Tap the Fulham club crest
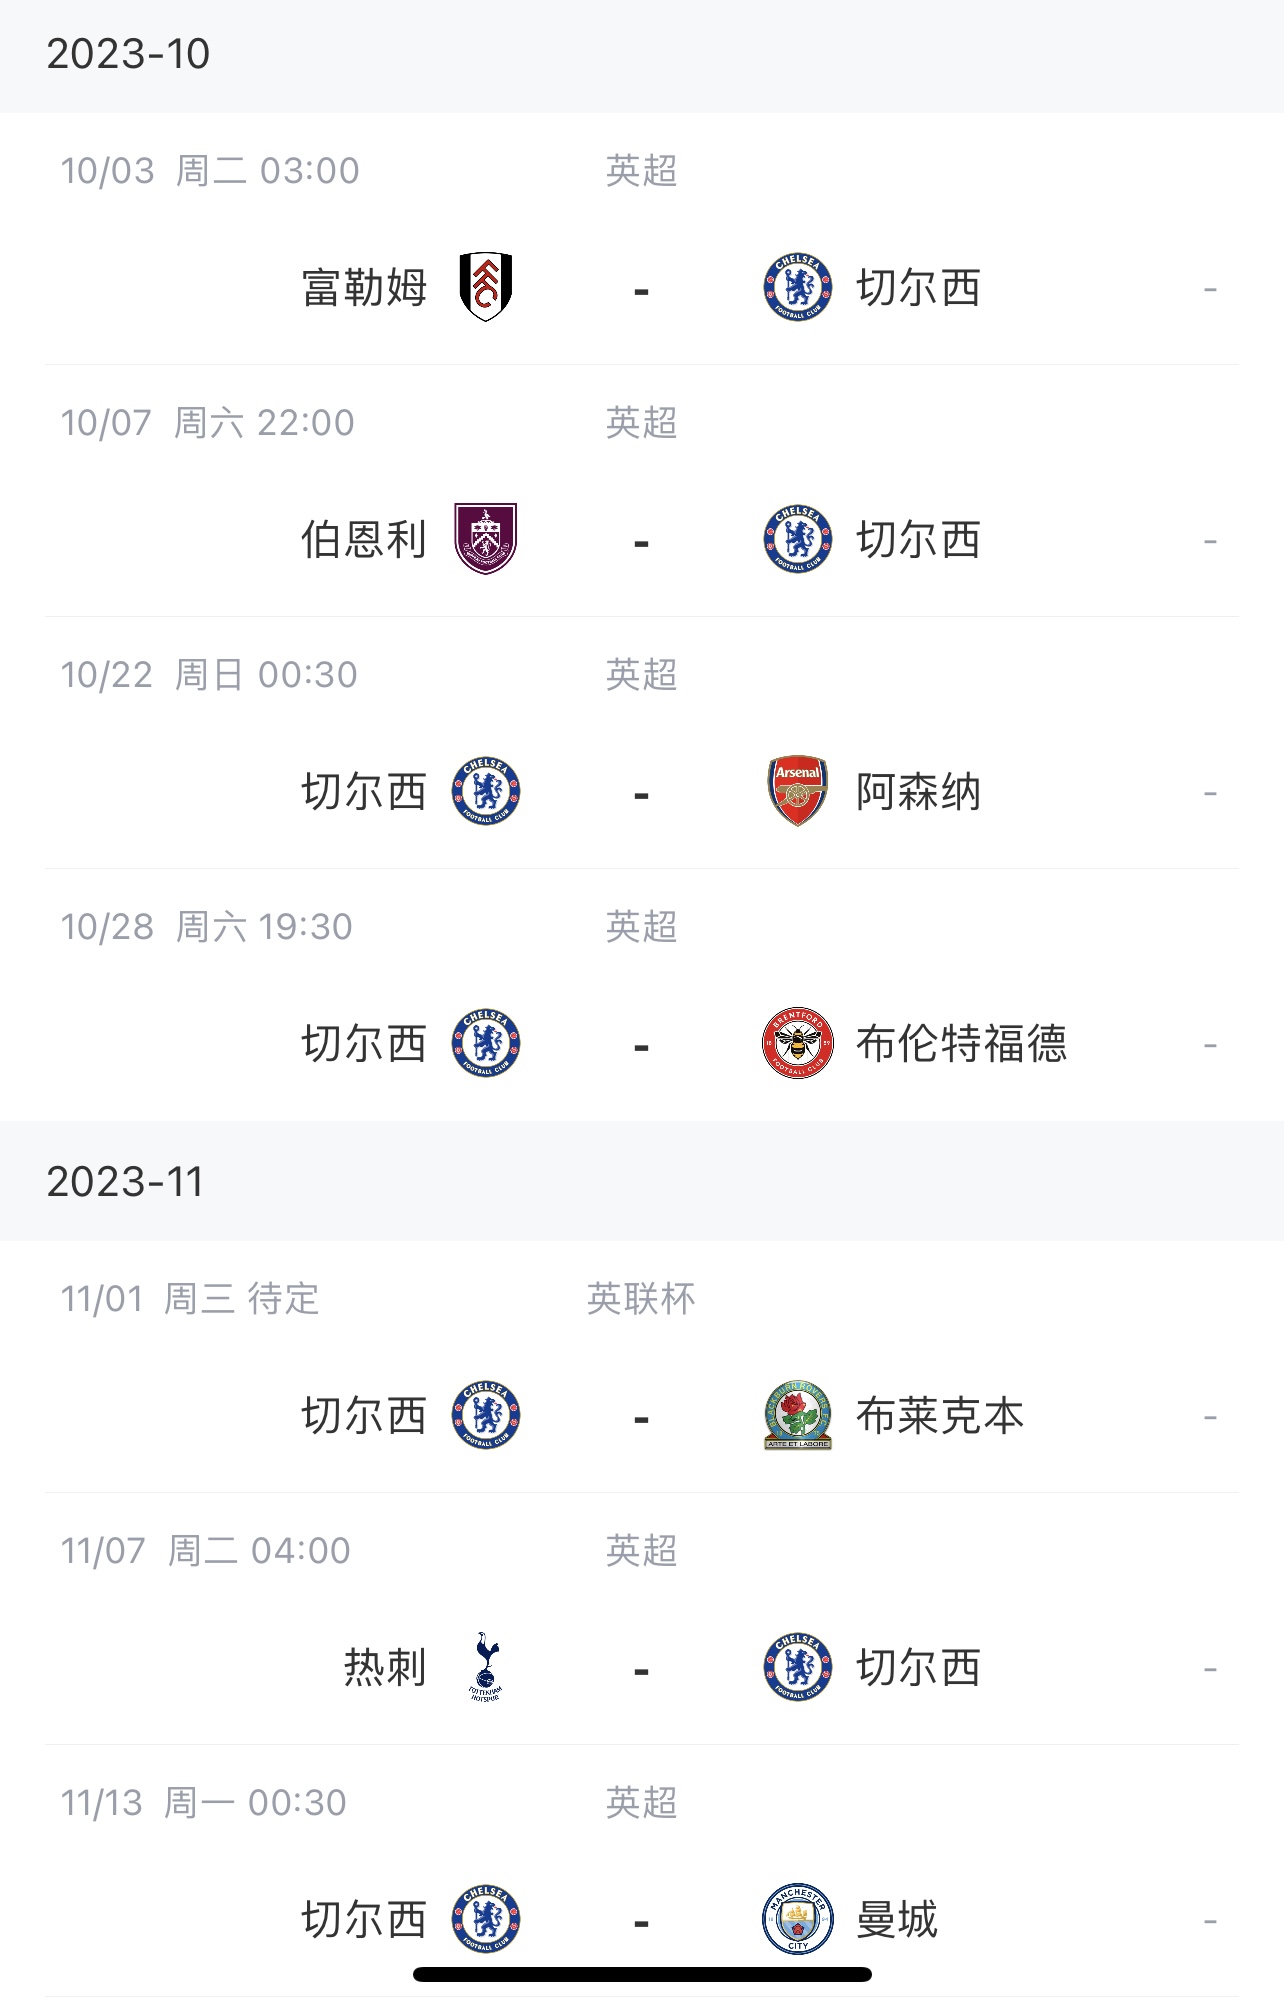Viewport: 1284px width, 2006px height. click(486, 287)
